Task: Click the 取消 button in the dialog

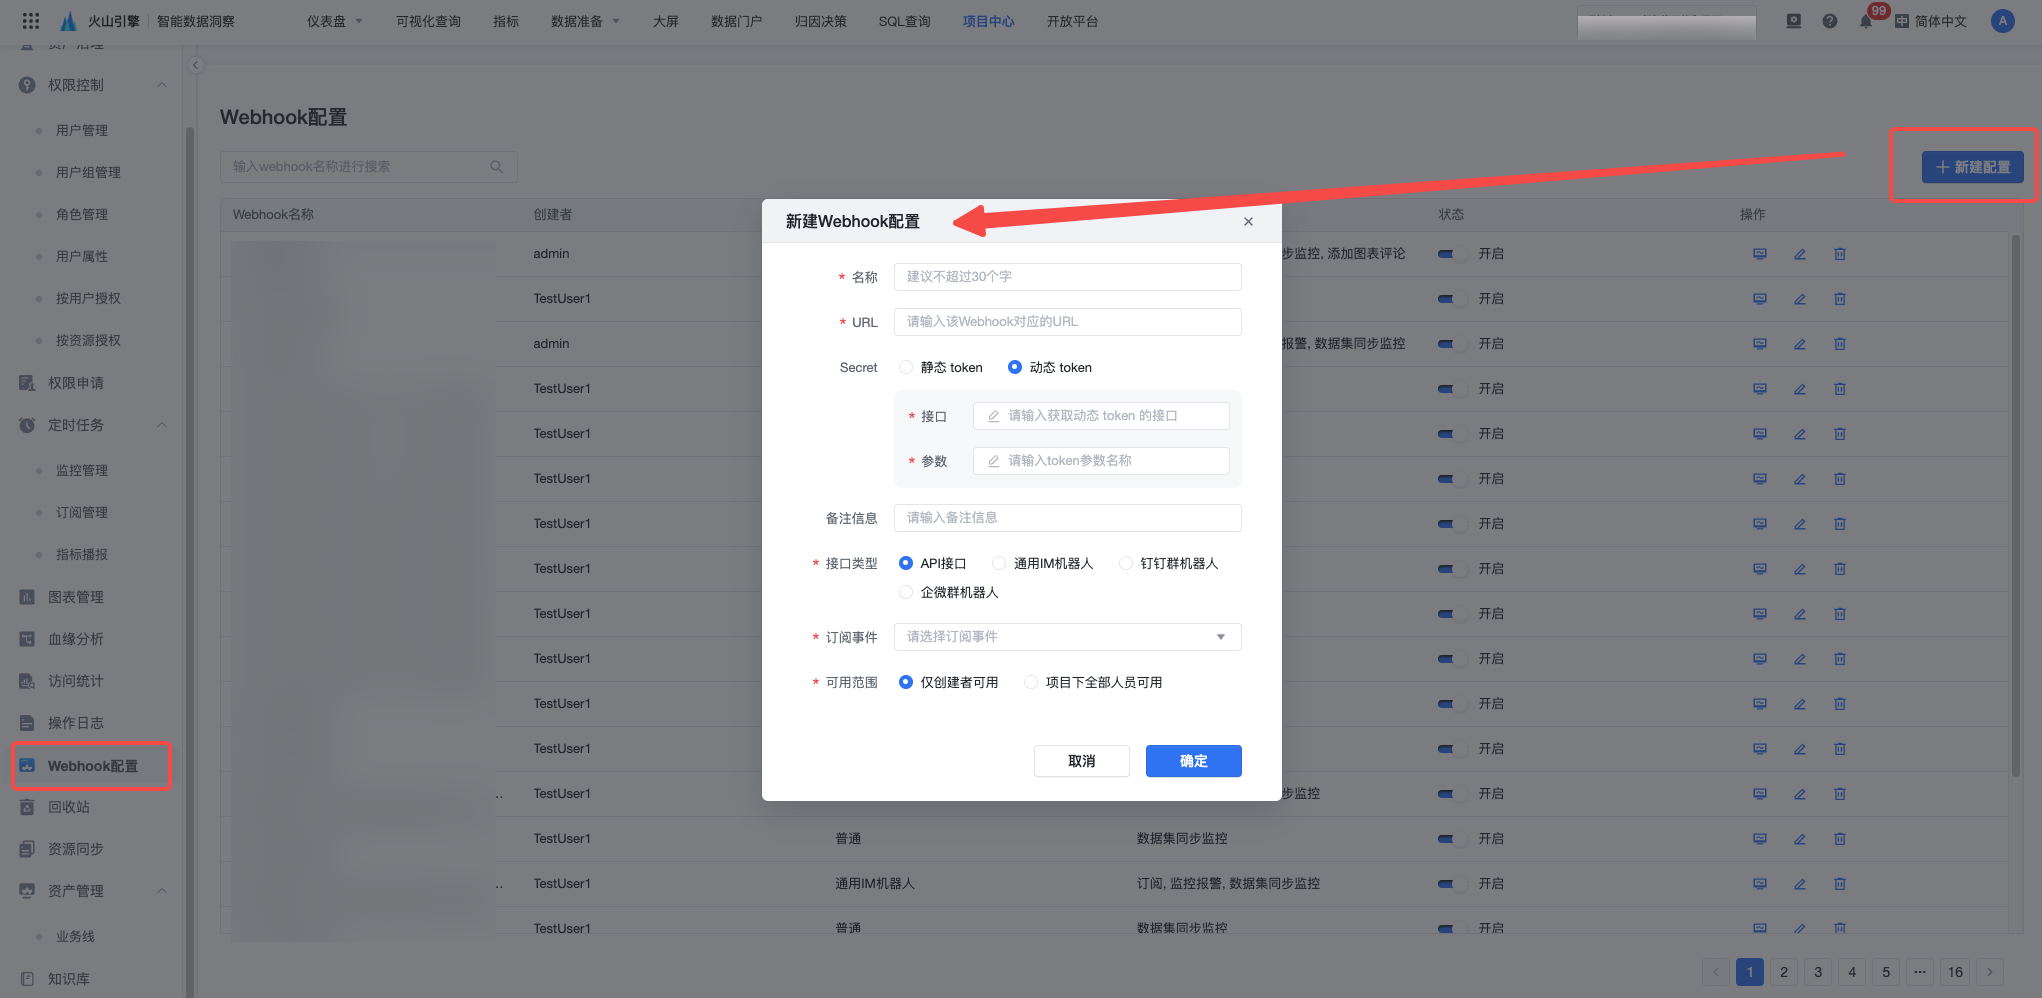Action: (x=1081, y=761)
